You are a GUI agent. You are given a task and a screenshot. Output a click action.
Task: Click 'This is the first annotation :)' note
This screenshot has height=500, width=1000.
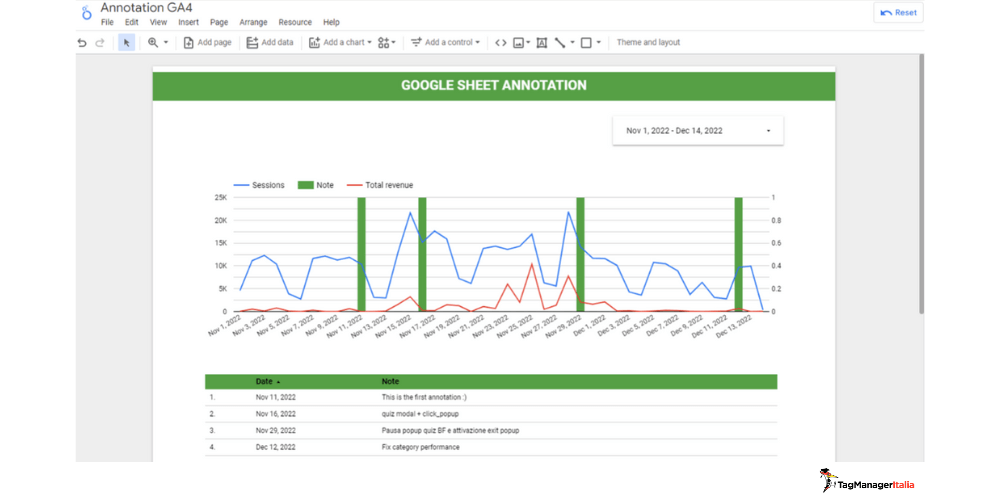click(424, 397)
